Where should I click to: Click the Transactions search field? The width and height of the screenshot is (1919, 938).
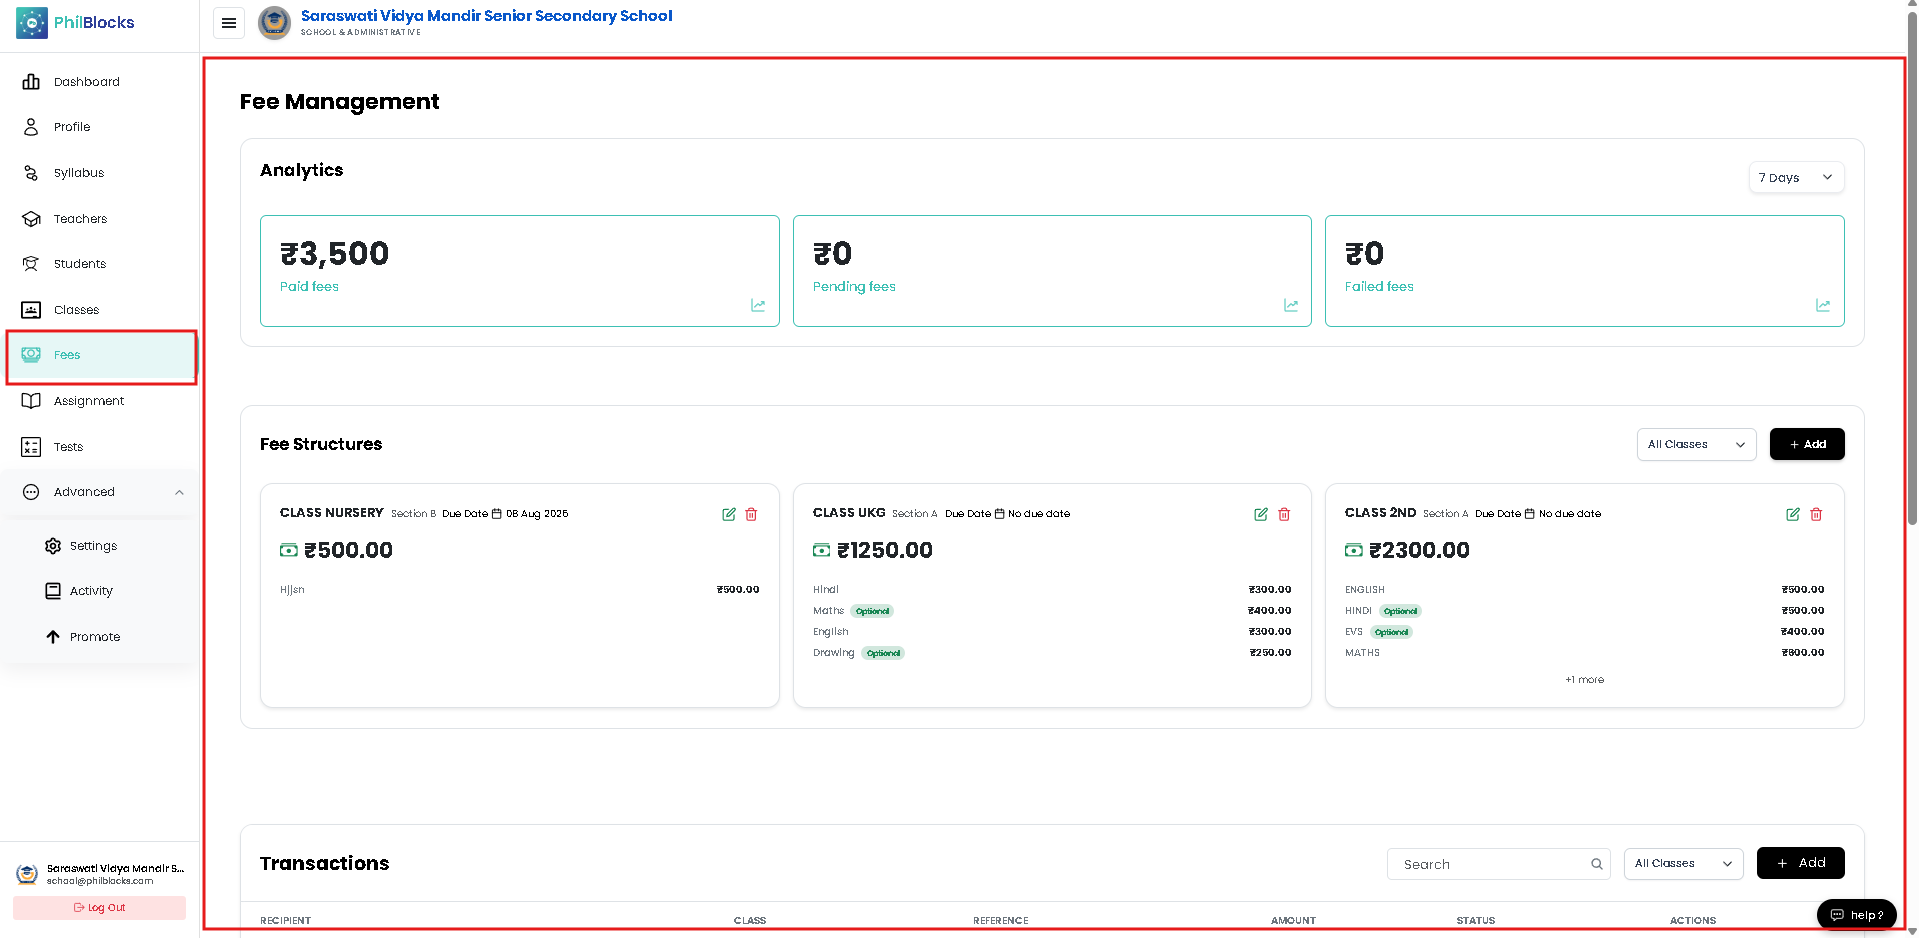(x=1498, y=864)
